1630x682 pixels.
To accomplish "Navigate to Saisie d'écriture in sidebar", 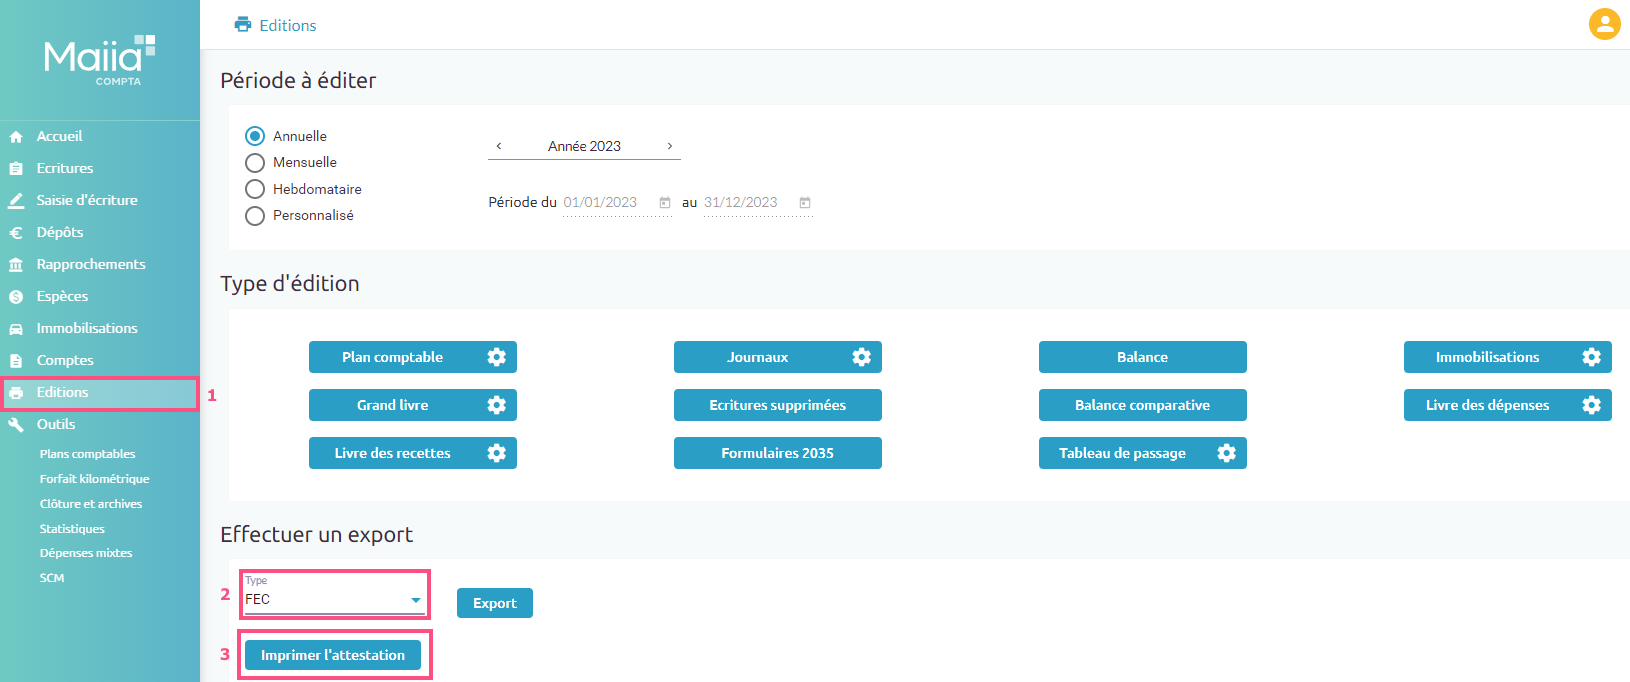I will (87, 200).
